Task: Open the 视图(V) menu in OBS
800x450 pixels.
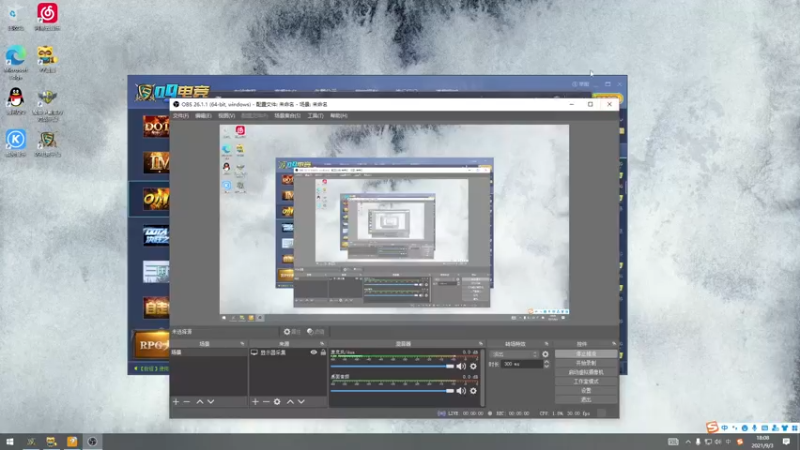Action: pyautogui.click(x=226, y=116)
